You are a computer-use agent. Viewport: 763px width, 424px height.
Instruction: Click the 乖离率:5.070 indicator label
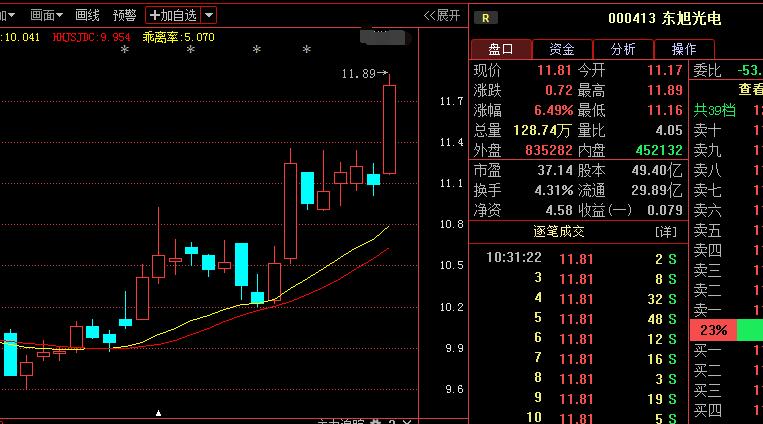pos(179,37)
